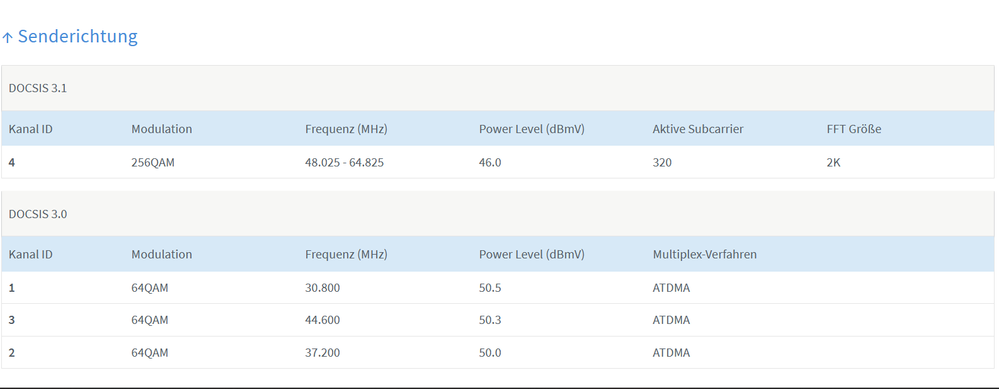Select frequency range 48.025 - 64.825
Image resolution: width=999 pixels, height=389 pixels.
tap(345, 162)
